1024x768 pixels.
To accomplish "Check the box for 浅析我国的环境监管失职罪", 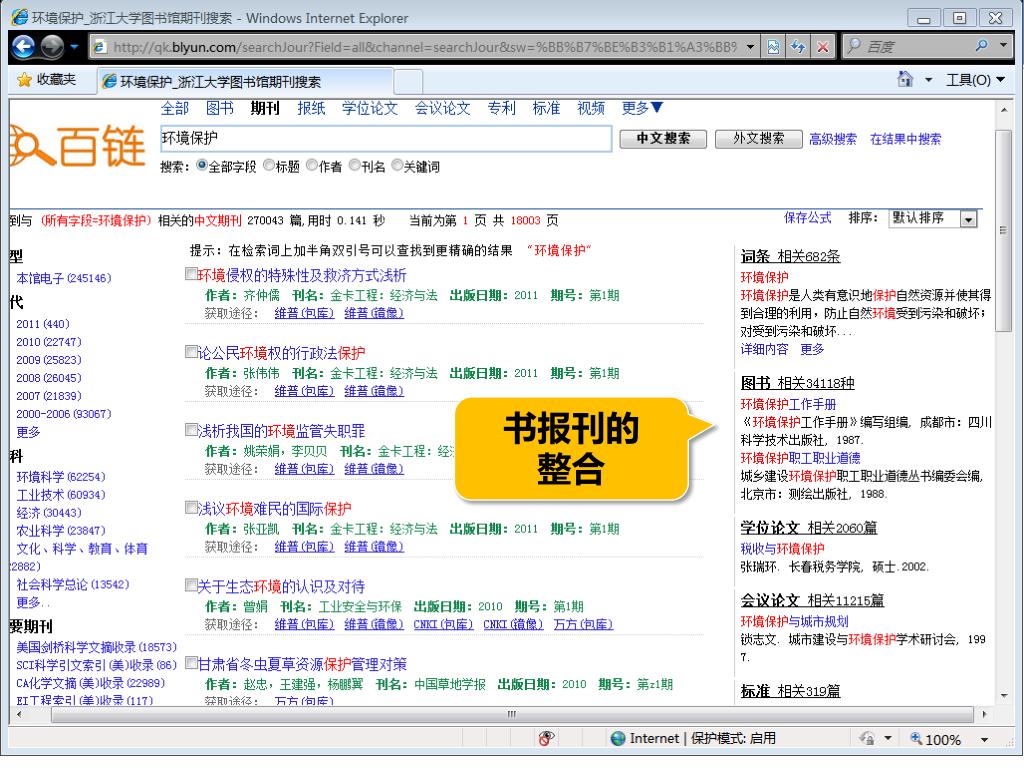I will [191, 430].
